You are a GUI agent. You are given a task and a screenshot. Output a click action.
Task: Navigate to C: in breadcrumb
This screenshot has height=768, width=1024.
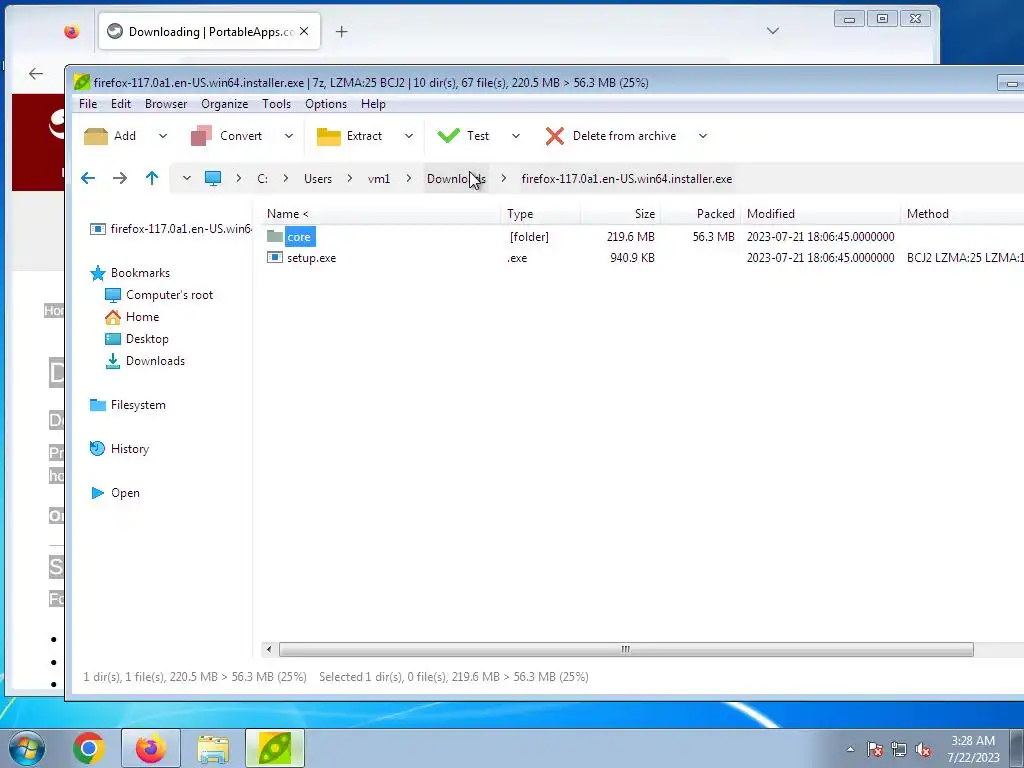(x=263, y=178)
